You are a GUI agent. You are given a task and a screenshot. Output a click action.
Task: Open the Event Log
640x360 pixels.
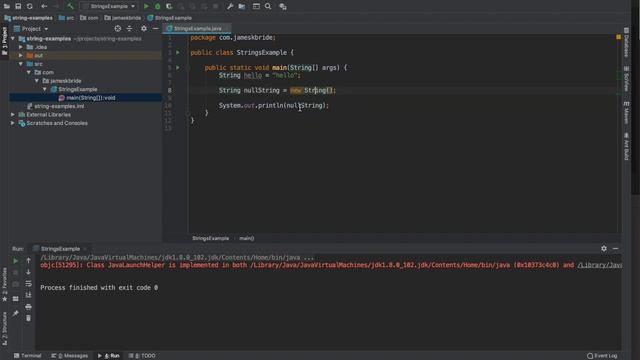click(x=602, y=356)
